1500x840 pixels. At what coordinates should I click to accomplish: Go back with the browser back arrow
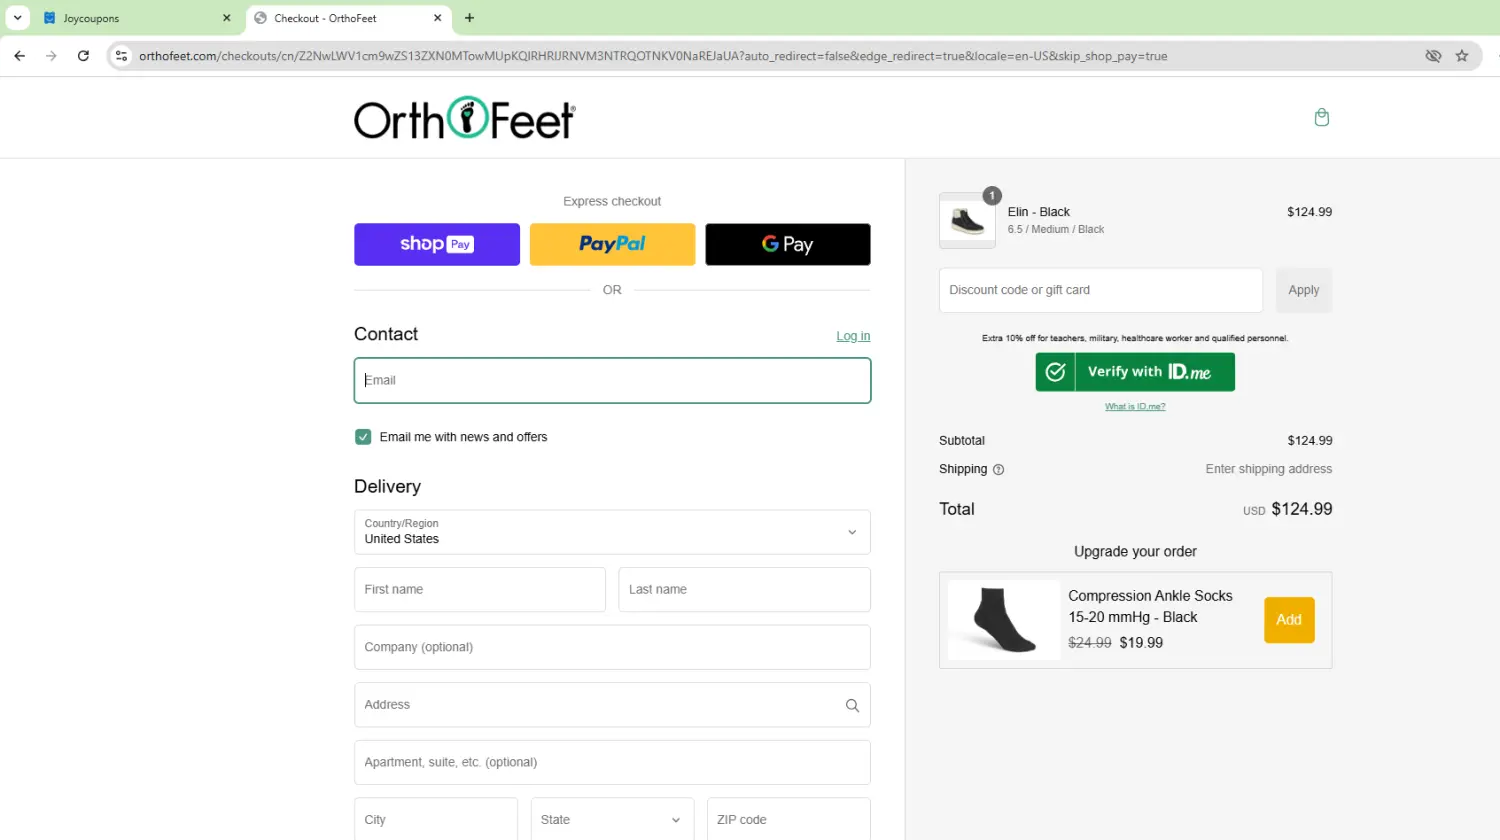[20, 56]
